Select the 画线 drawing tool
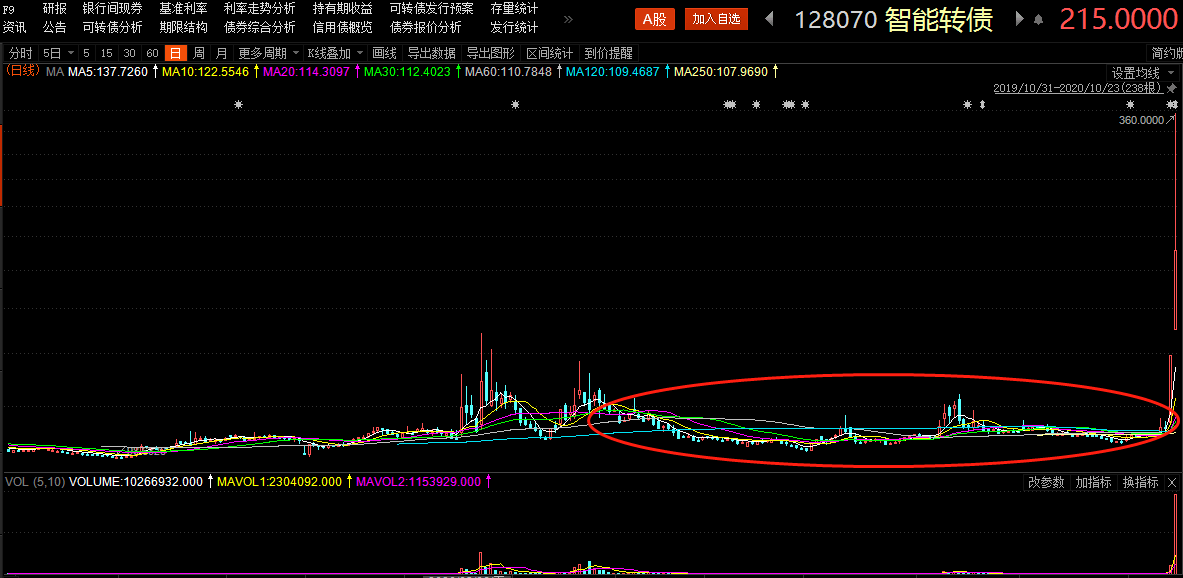 (386, 53)
